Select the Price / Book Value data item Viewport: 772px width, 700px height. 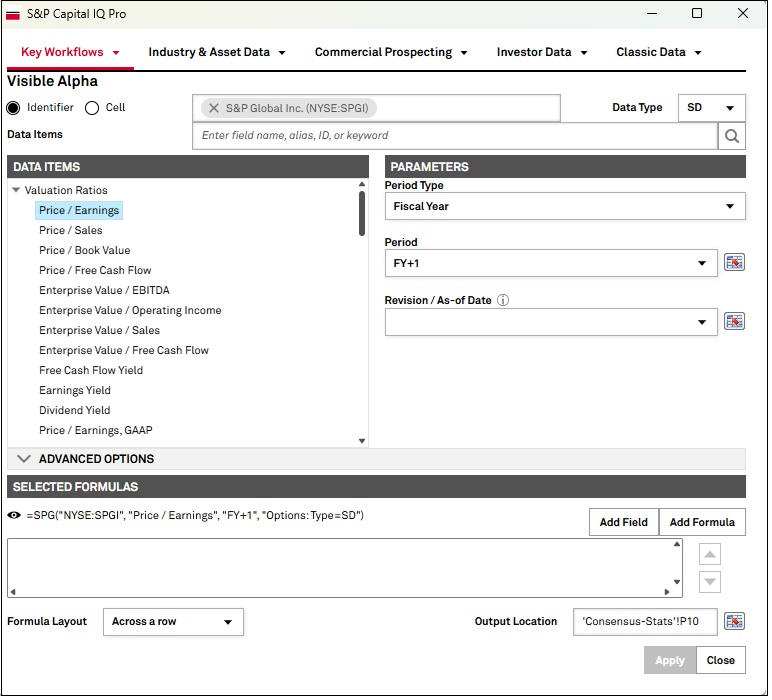85,252
